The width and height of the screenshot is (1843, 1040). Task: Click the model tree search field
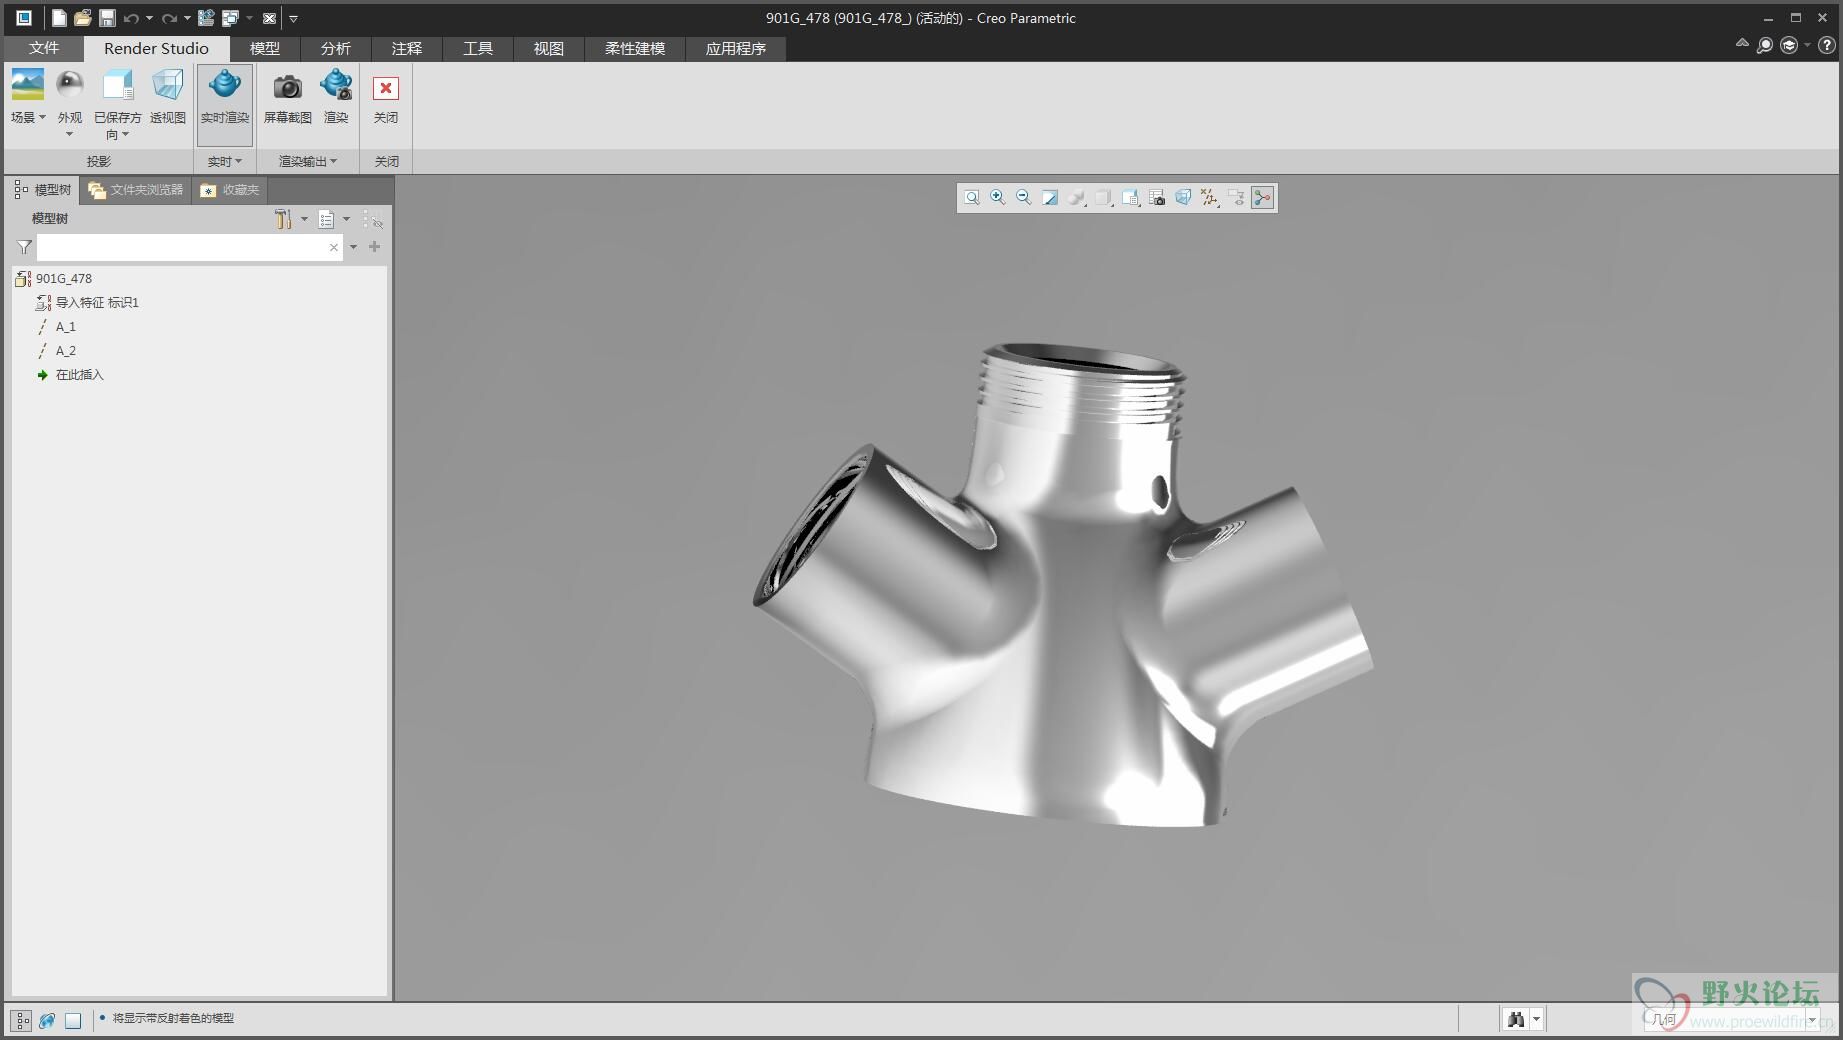point(182,247)
